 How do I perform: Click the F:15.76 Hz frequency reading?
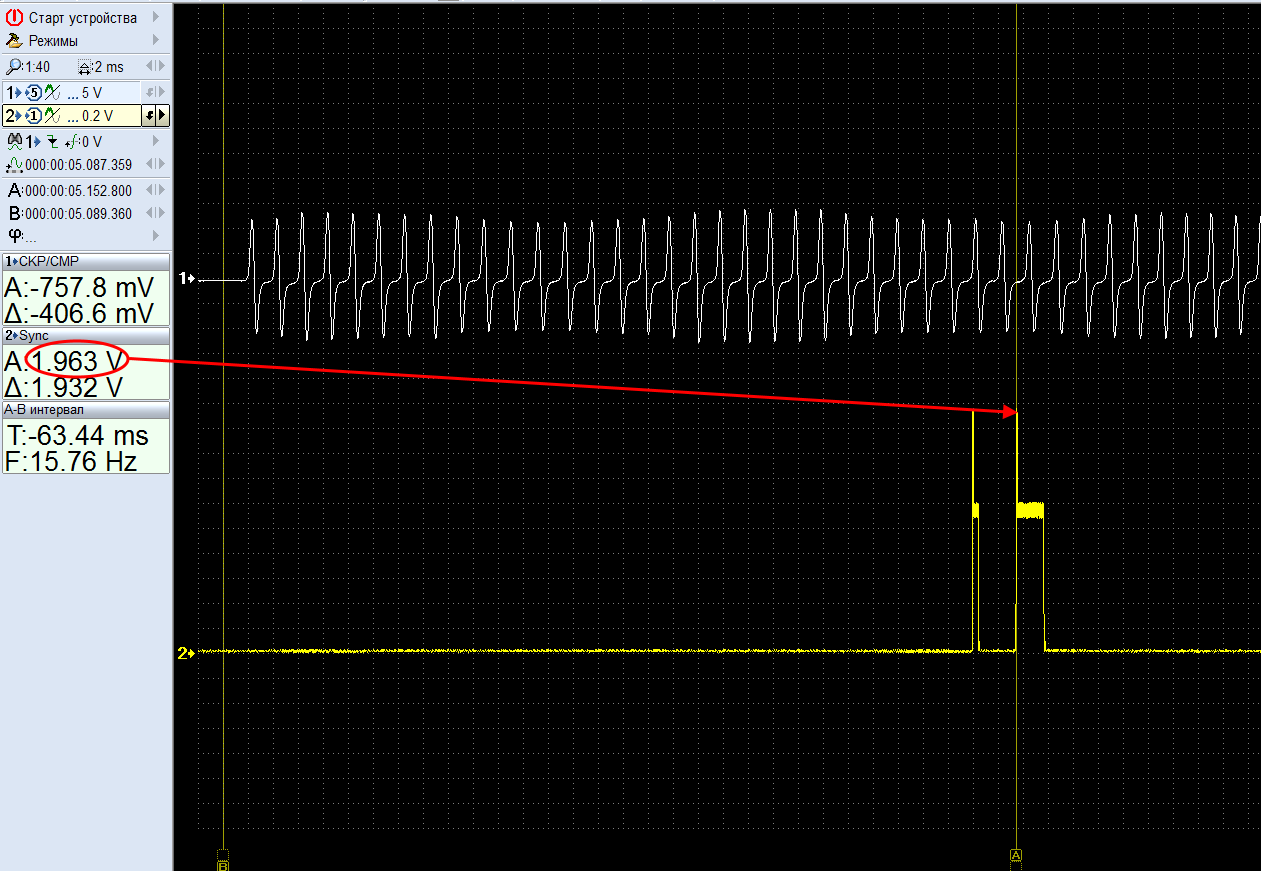[71, 461]
